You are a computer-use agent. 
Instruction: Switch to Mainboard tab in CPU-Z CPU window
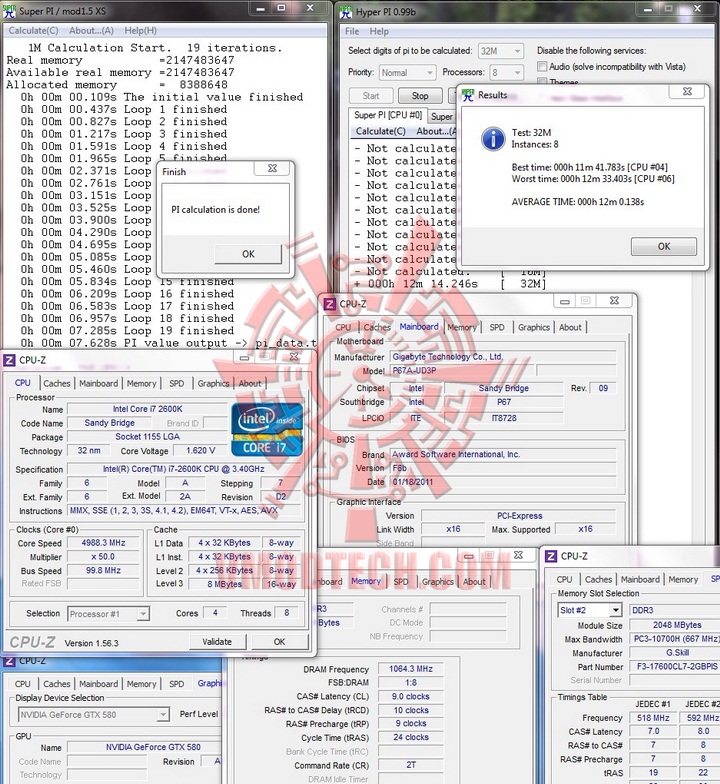pos(98,384)
